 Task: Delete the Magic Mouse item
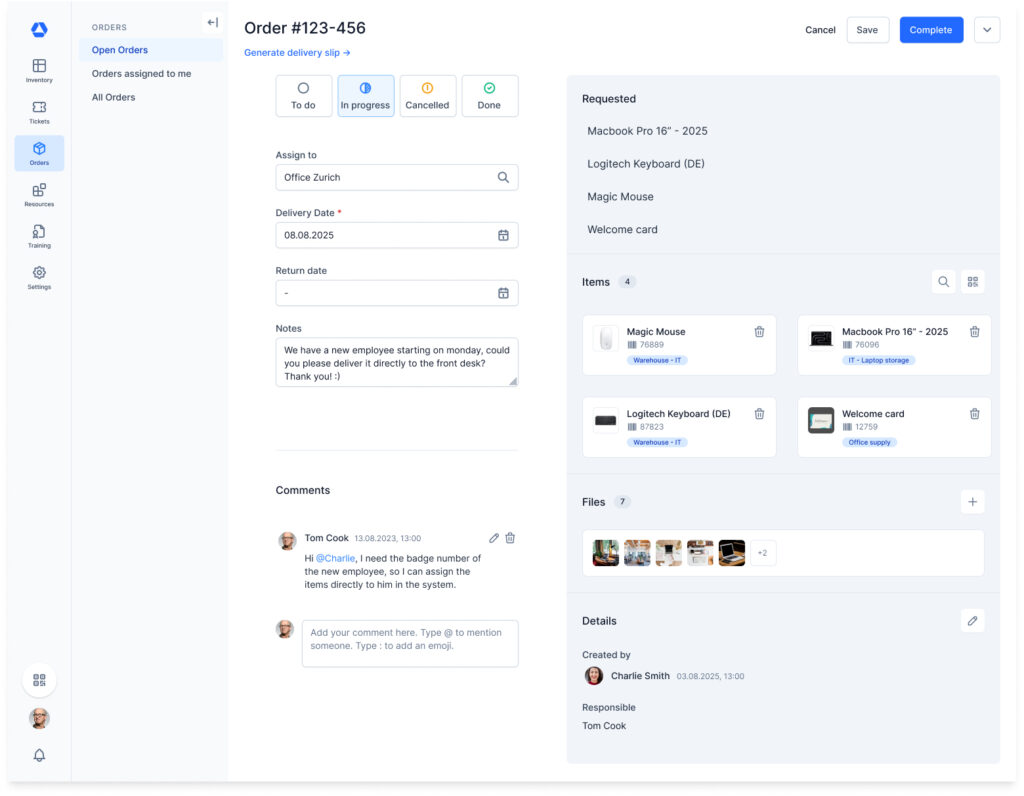pyautogui.click(x=759, y=332)
